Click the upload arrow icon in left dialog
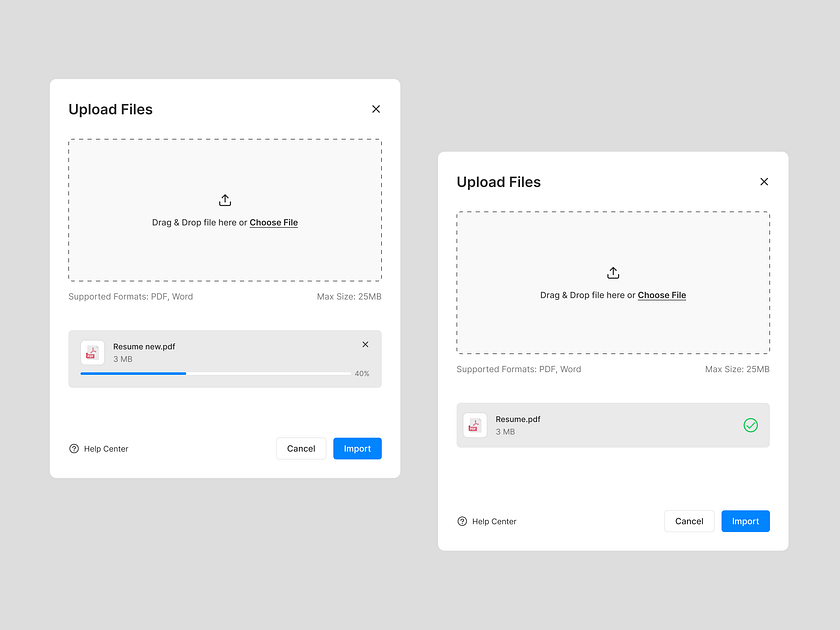840x630 pixels. click(225, 200)
